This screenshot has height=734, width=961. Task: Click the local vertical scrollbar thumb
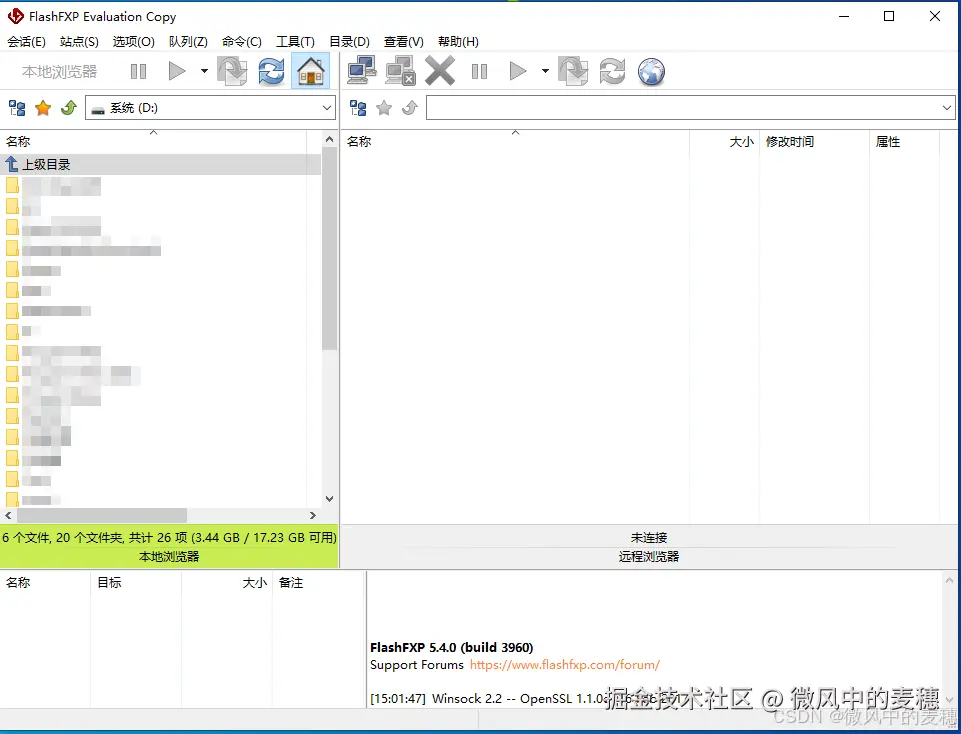click(x=330, y=249)
